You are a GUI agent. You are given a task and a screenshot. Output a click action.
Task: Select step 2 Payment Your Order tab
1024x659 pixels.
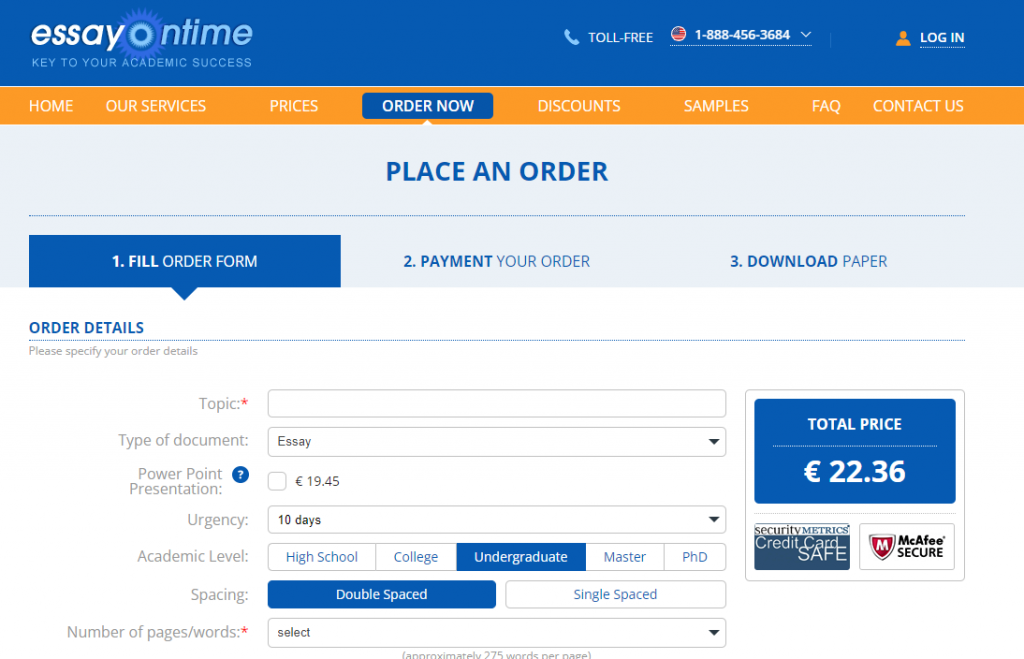point(497,261)
